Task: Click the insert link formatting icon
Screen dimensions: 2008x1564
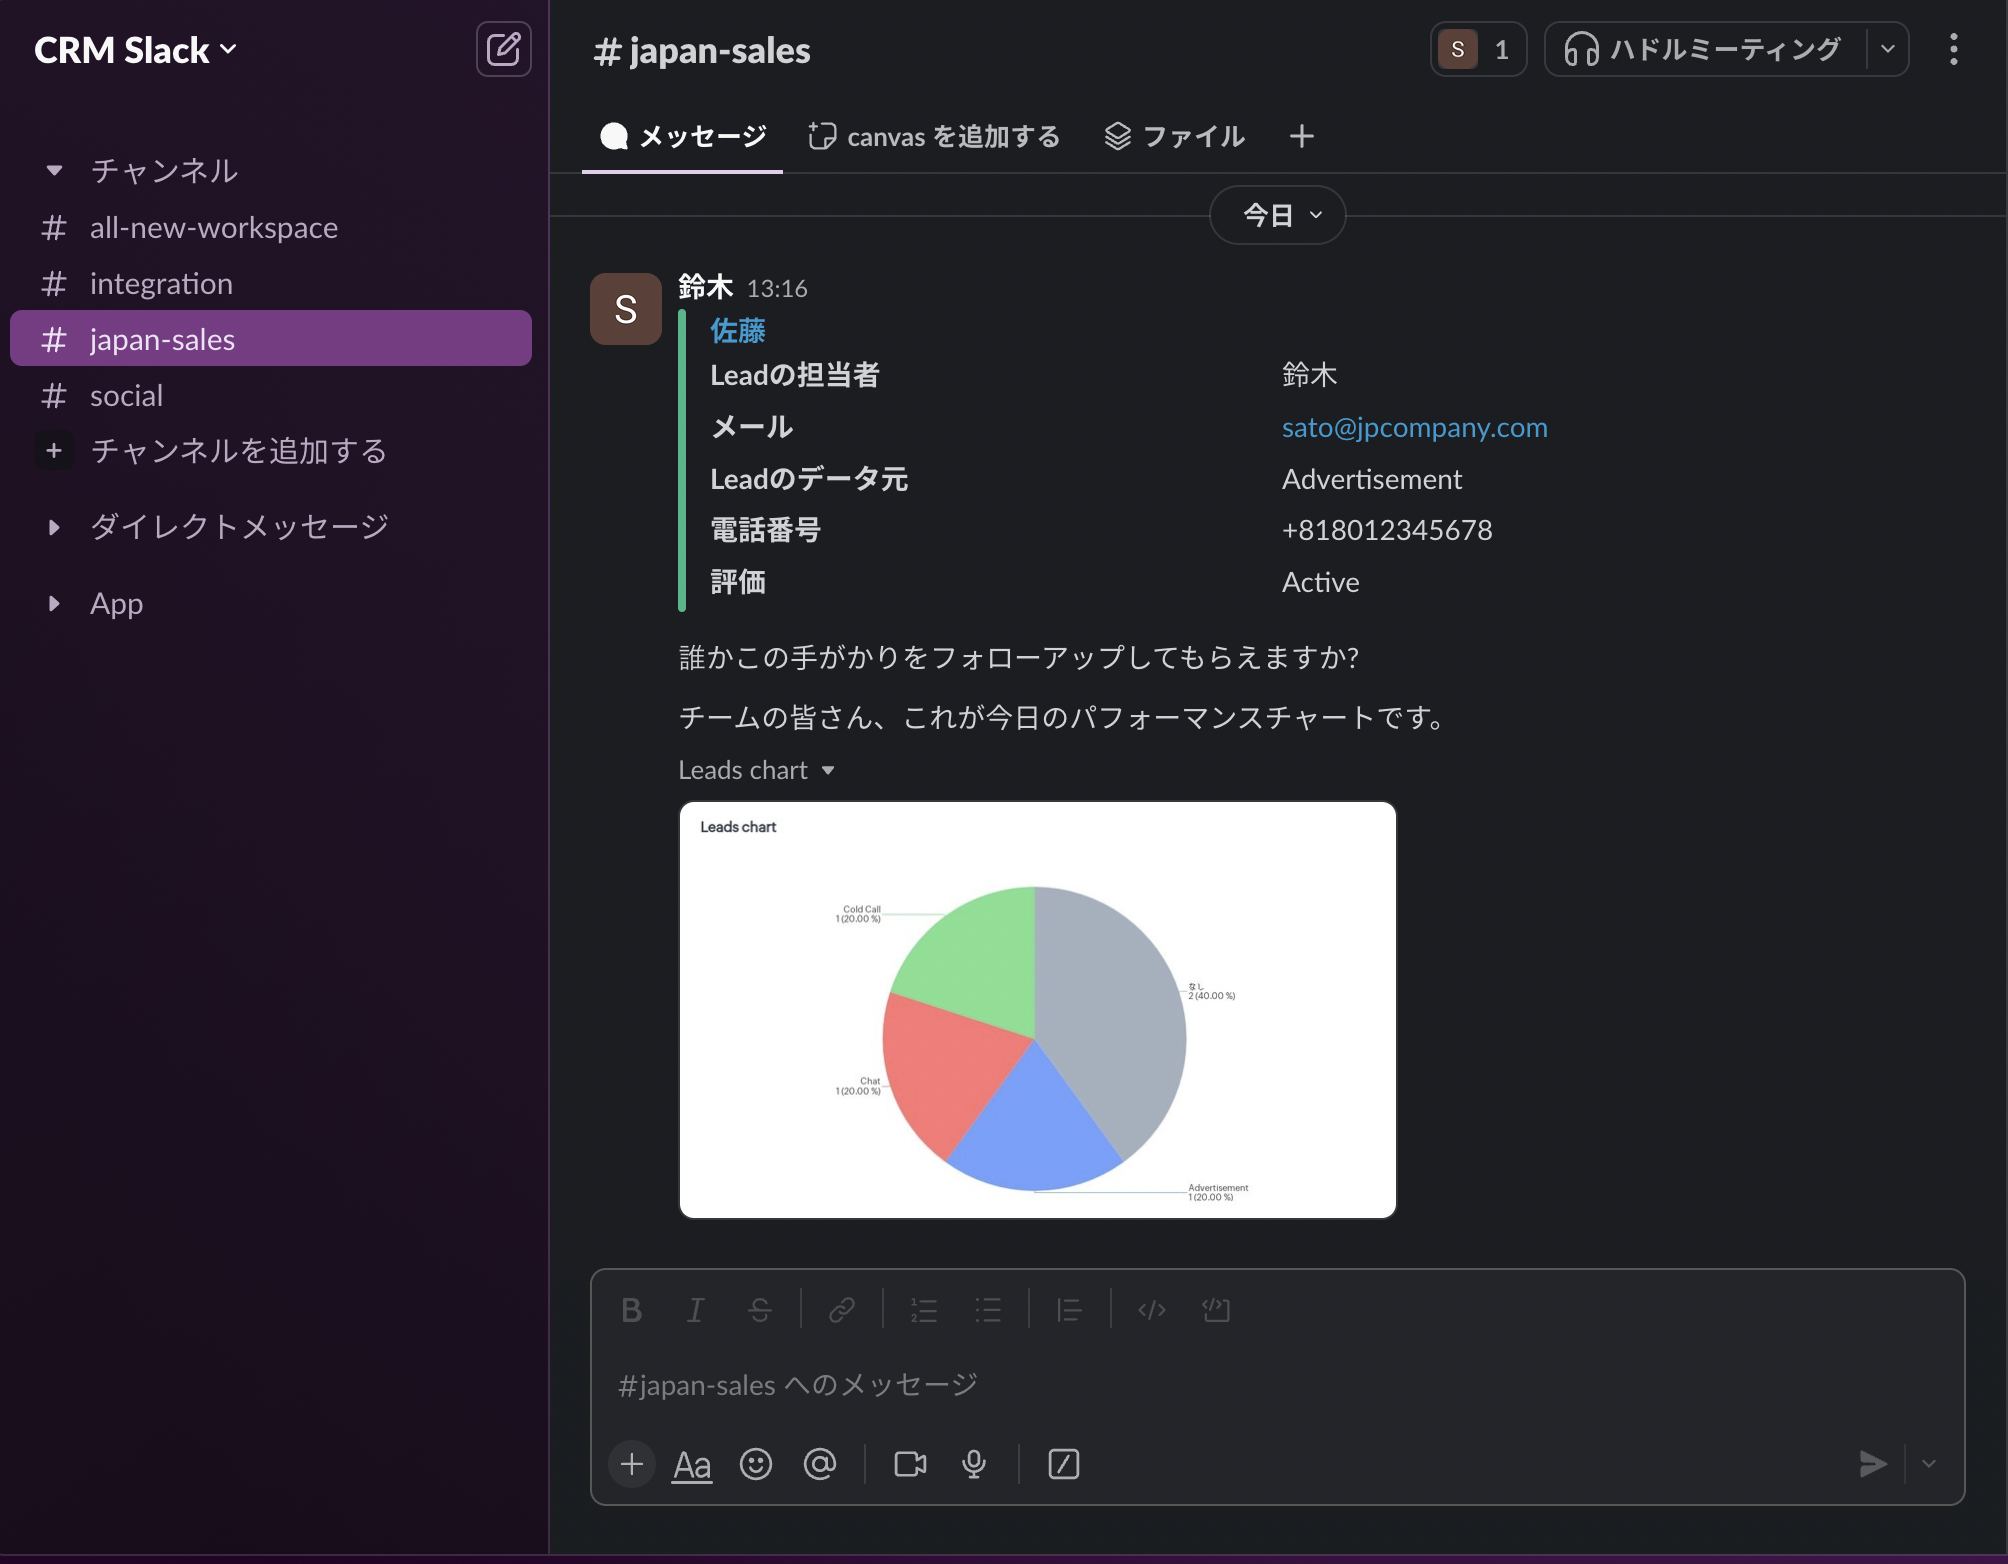Action: point(842,1310)
